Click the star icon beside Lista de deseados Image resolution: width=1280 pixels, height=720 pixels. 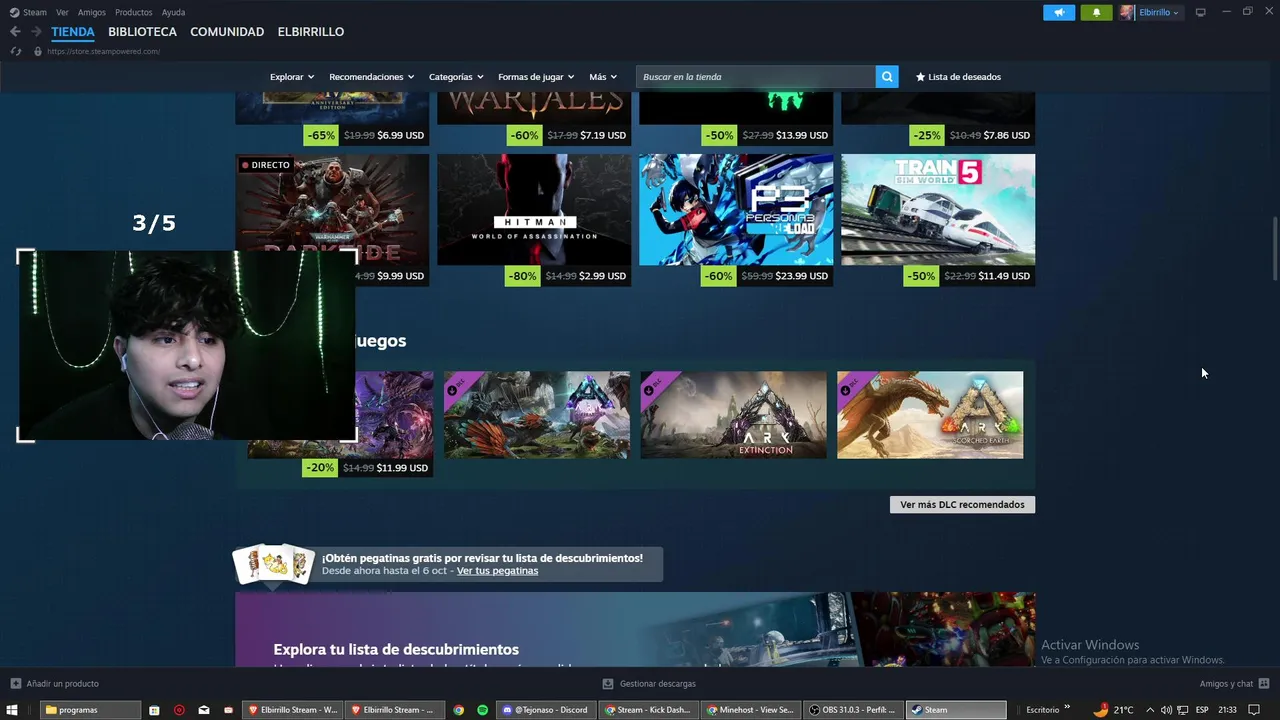click(x=920, y=77)
